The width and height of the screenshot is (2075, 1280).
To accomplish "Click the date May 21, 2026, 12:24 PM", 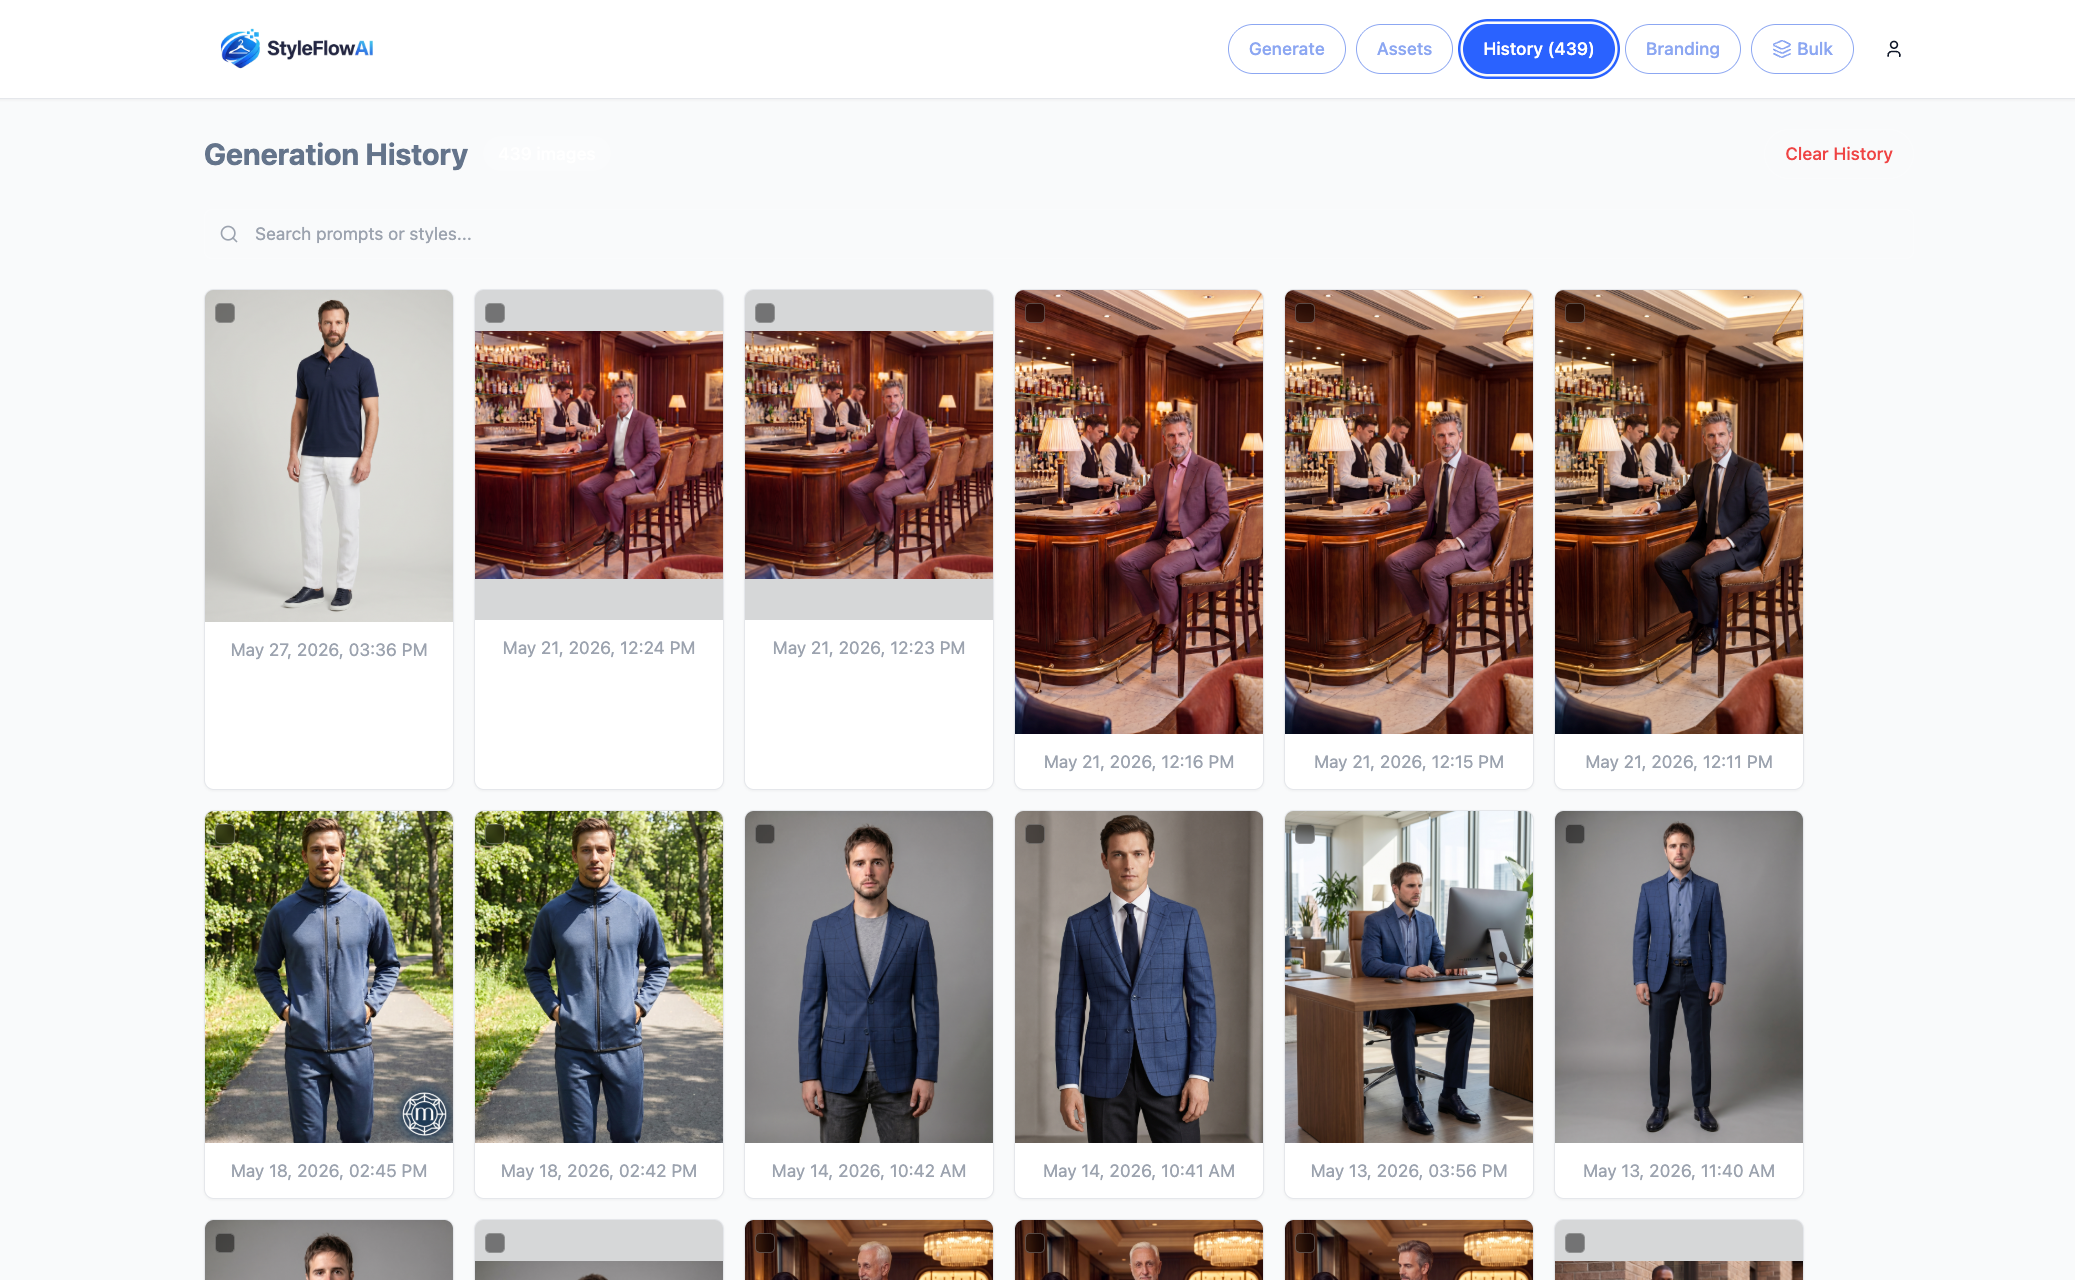I will coord(599,648).
